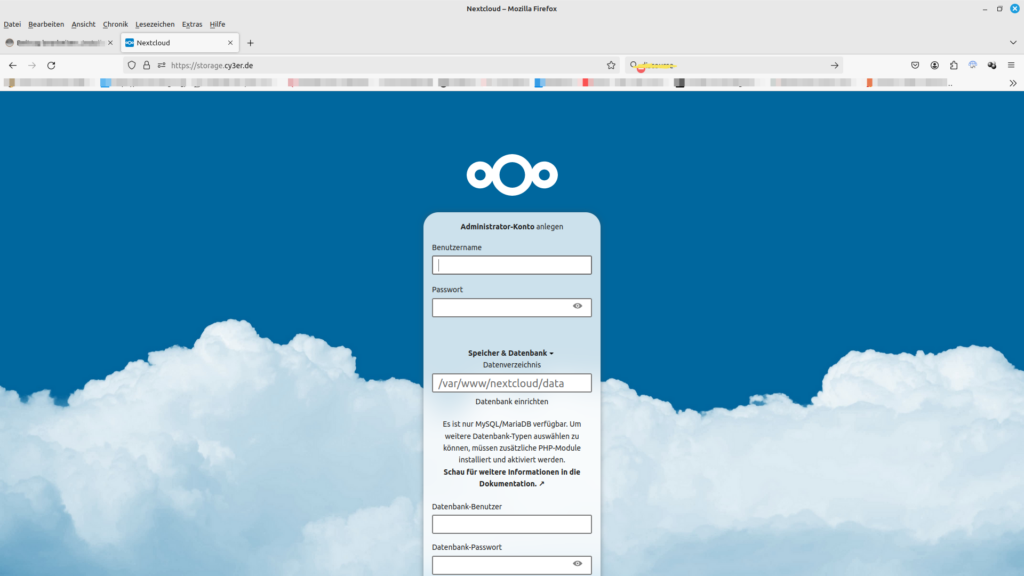This screenshot has width=1024, height=576.
Task: Show the admin password with eye icon
Action: point(577,306)
